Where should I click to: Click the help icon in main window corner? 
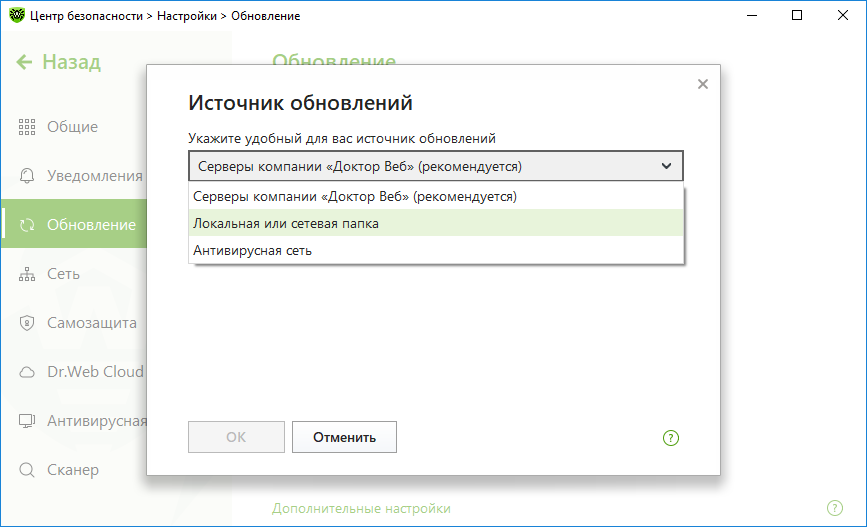pyautogui.click(x=835, y=508)
